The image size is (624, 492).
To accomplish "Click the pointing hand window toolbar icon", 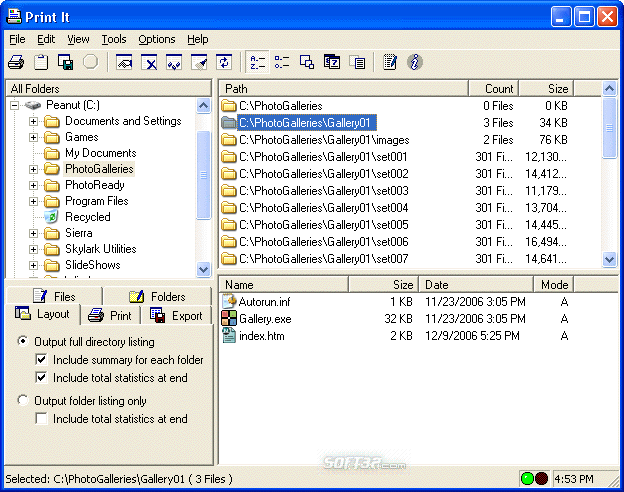I will [124, 62].
